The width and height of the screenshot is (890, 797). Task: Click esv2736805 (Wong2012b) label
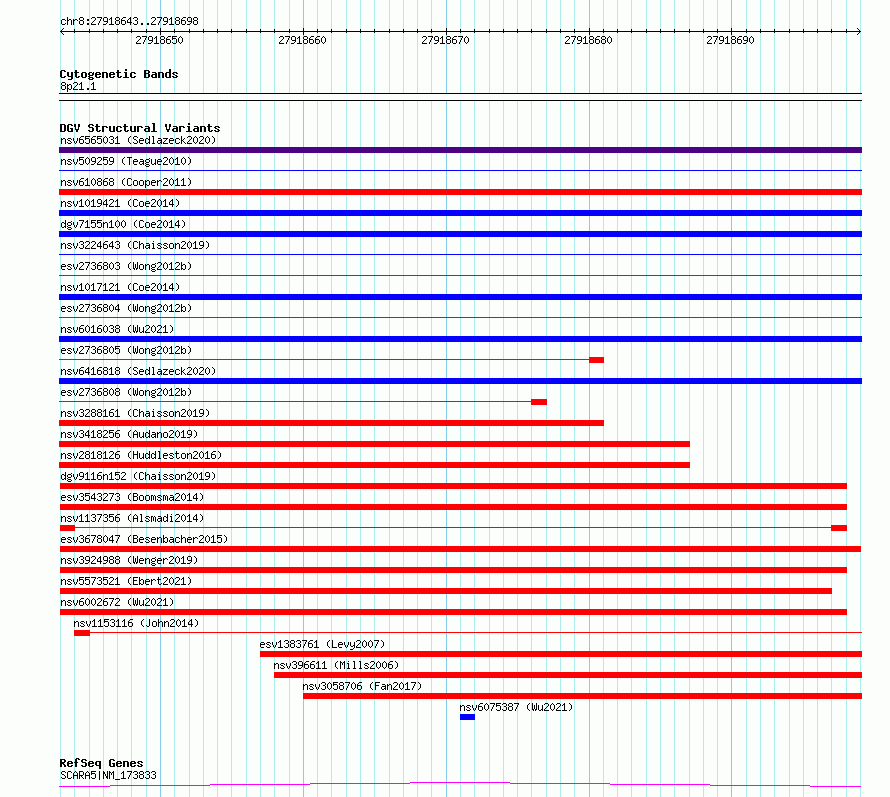point(126,350)
